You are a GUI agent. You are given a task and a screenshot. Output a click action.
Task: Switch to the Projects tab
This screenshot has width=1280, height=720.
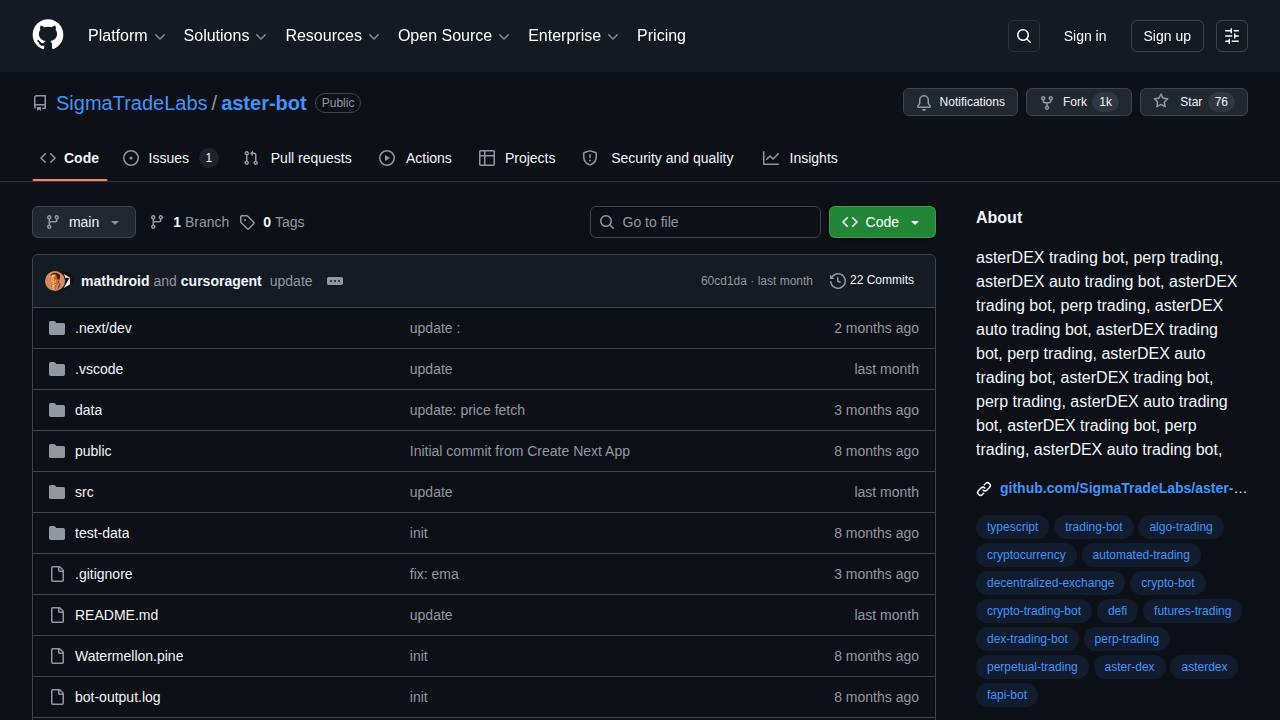[517, 158]
